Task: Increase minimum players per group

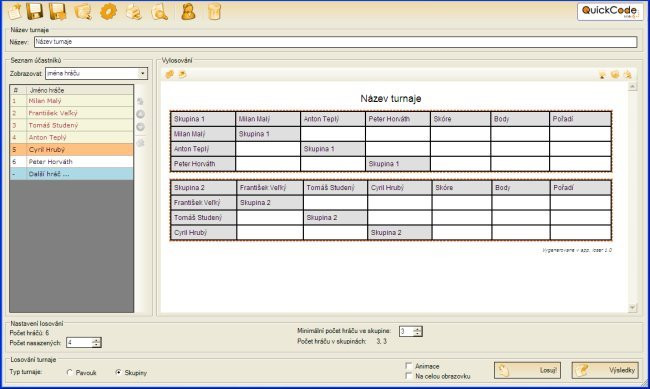Action: [x=417, y=329]
